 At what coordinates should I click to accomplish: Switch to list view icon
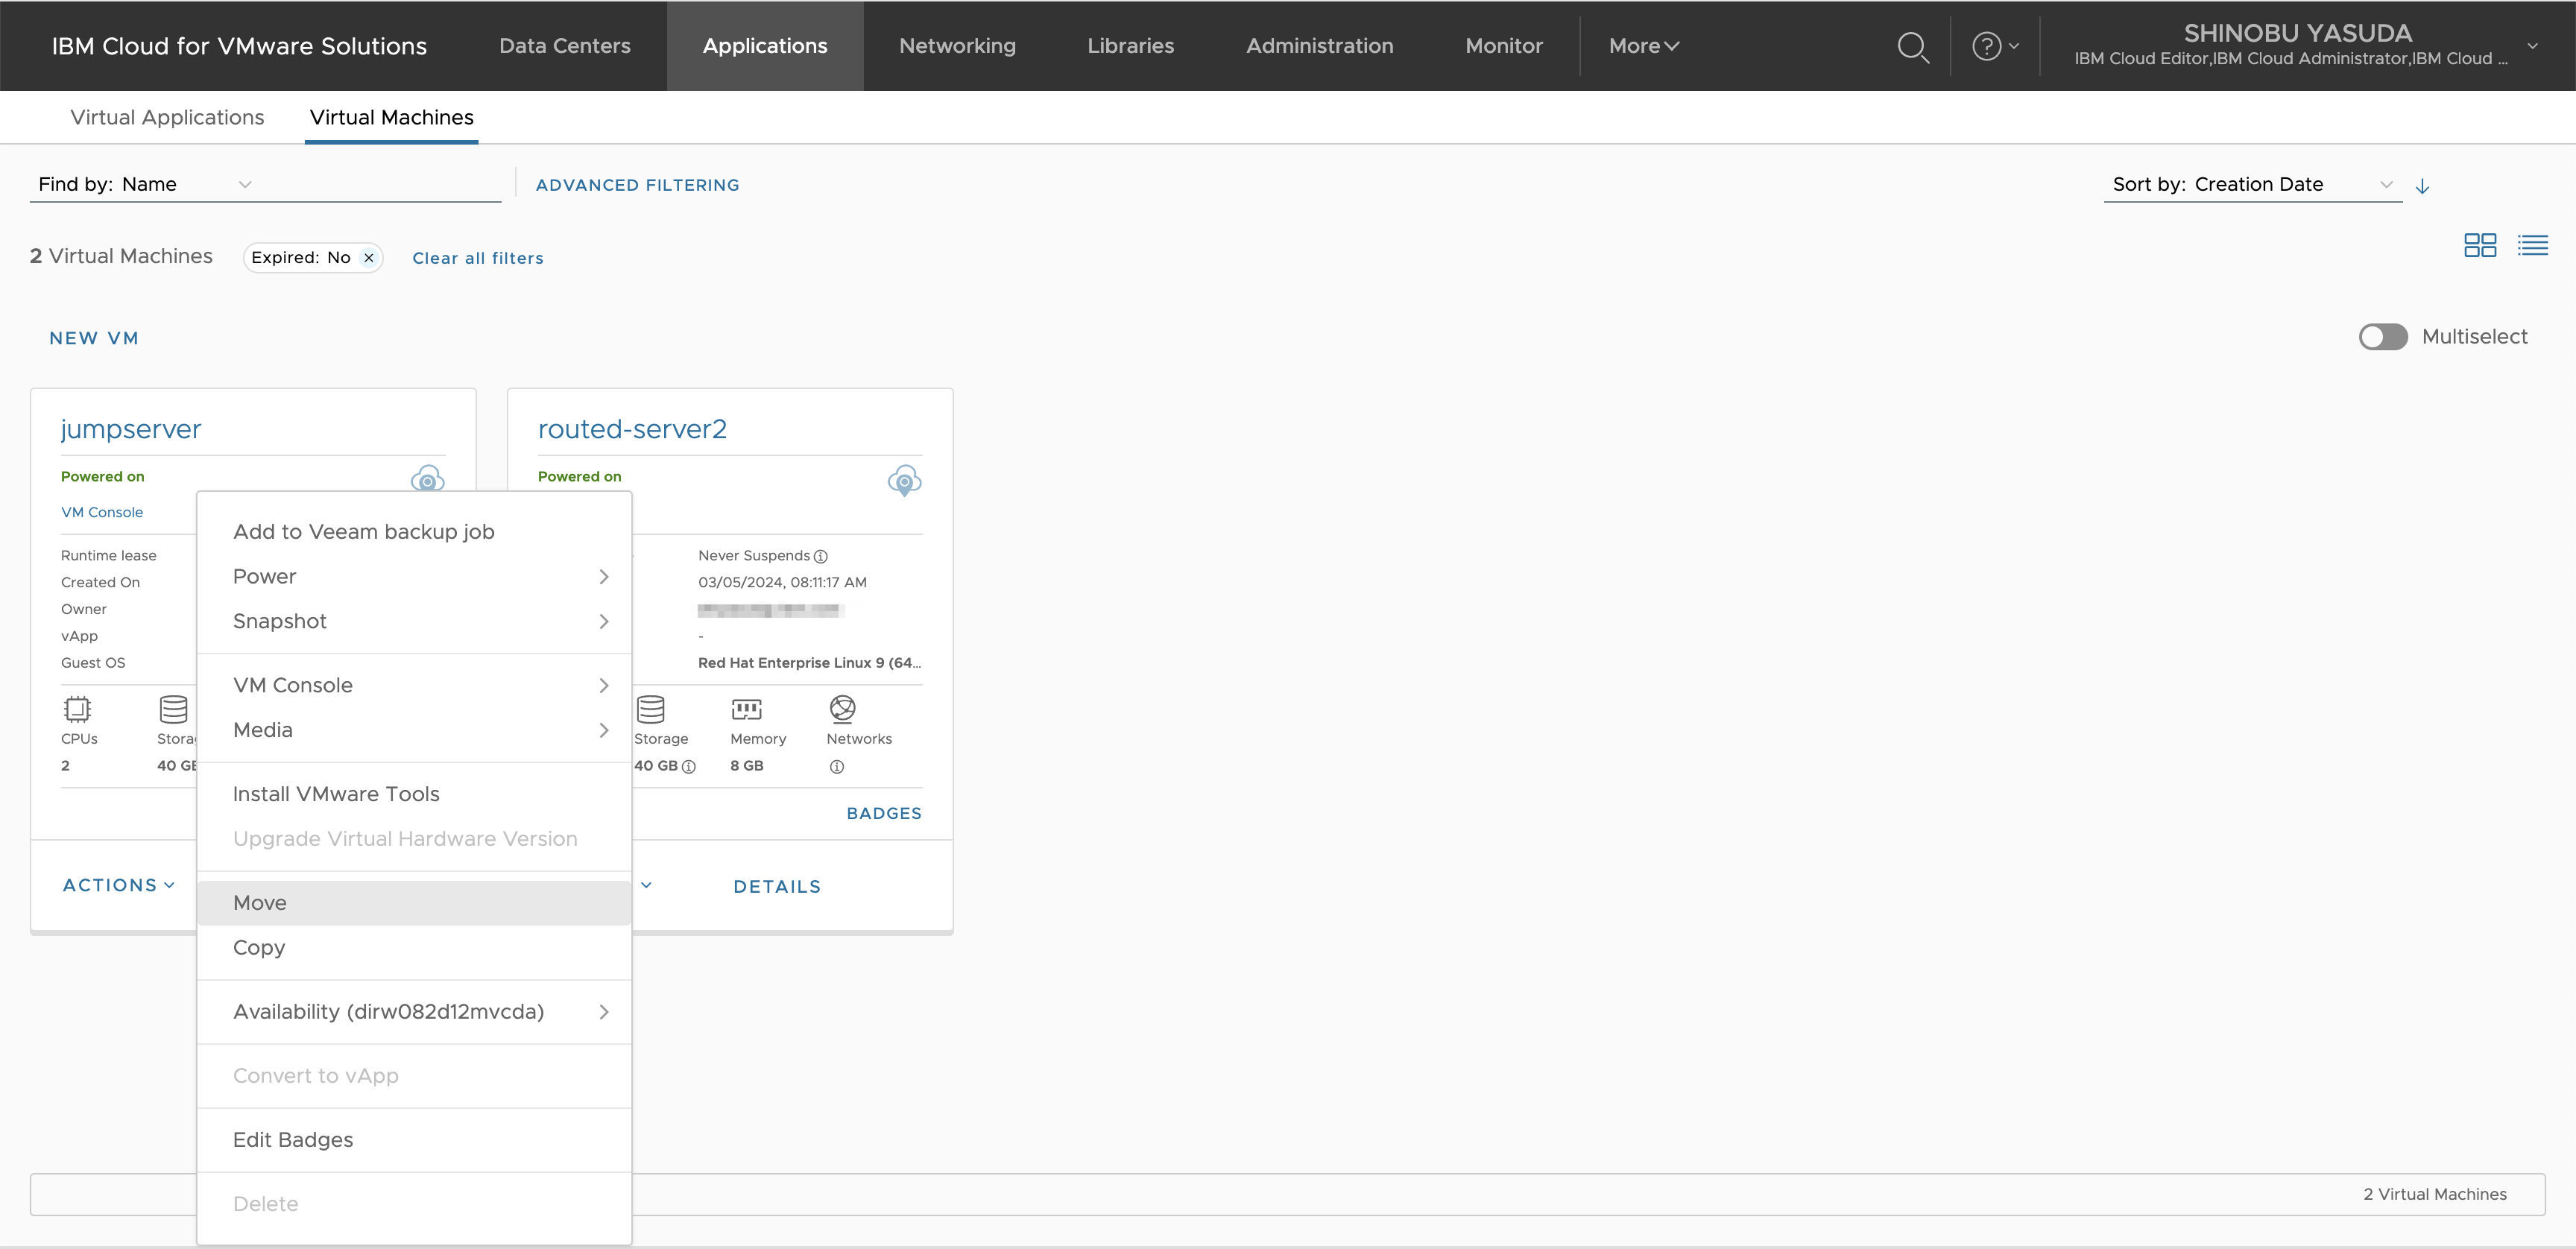click(x=2532, y=245)
